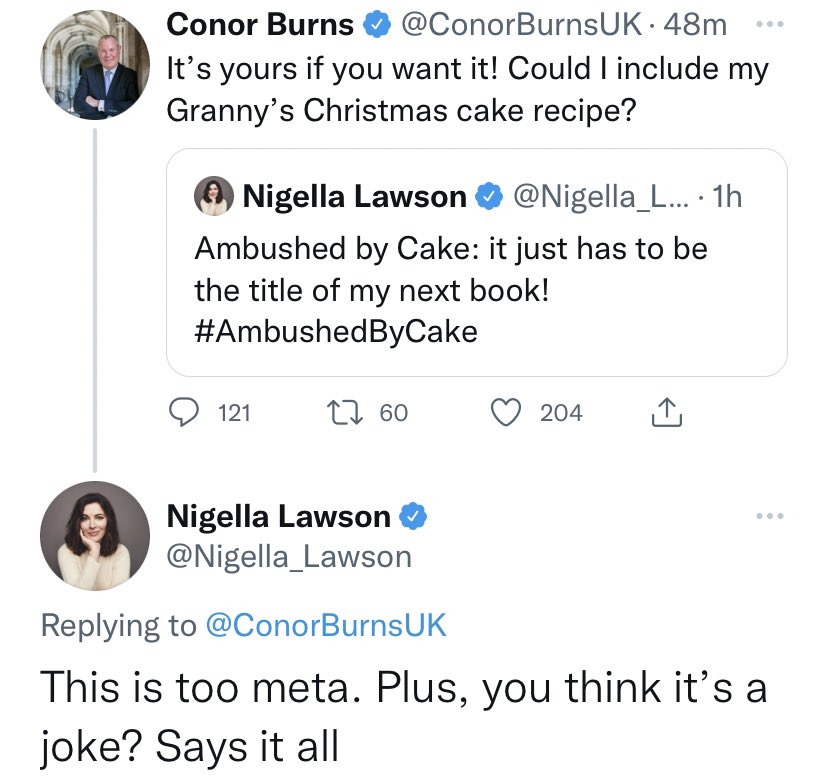Click the @ConorBurnsUK mention link in reply
Viewport: 827px width, 783px height.
325,625
